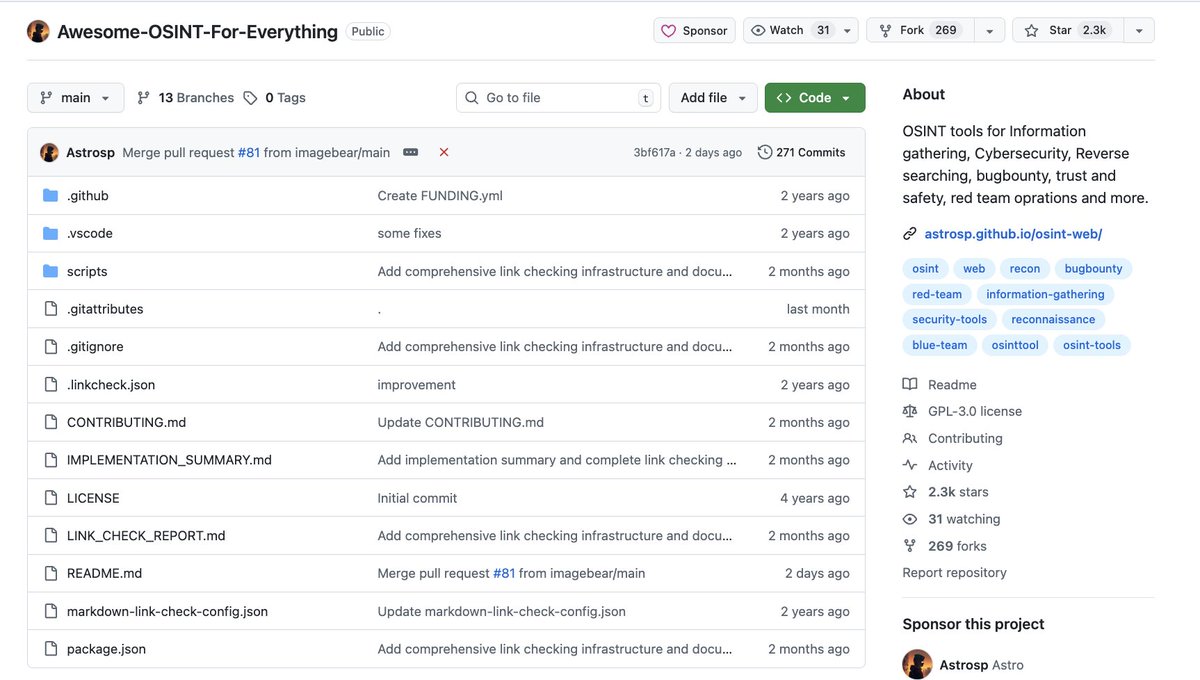
Task: Click the Astrosp avatar under Sponsor this project
Action: click(917, 664)
